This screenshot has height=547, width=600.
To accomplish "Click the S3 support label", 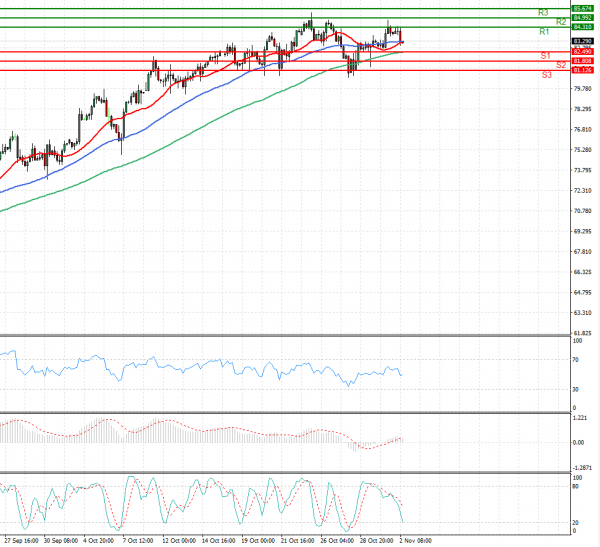I will pos(547,75).
